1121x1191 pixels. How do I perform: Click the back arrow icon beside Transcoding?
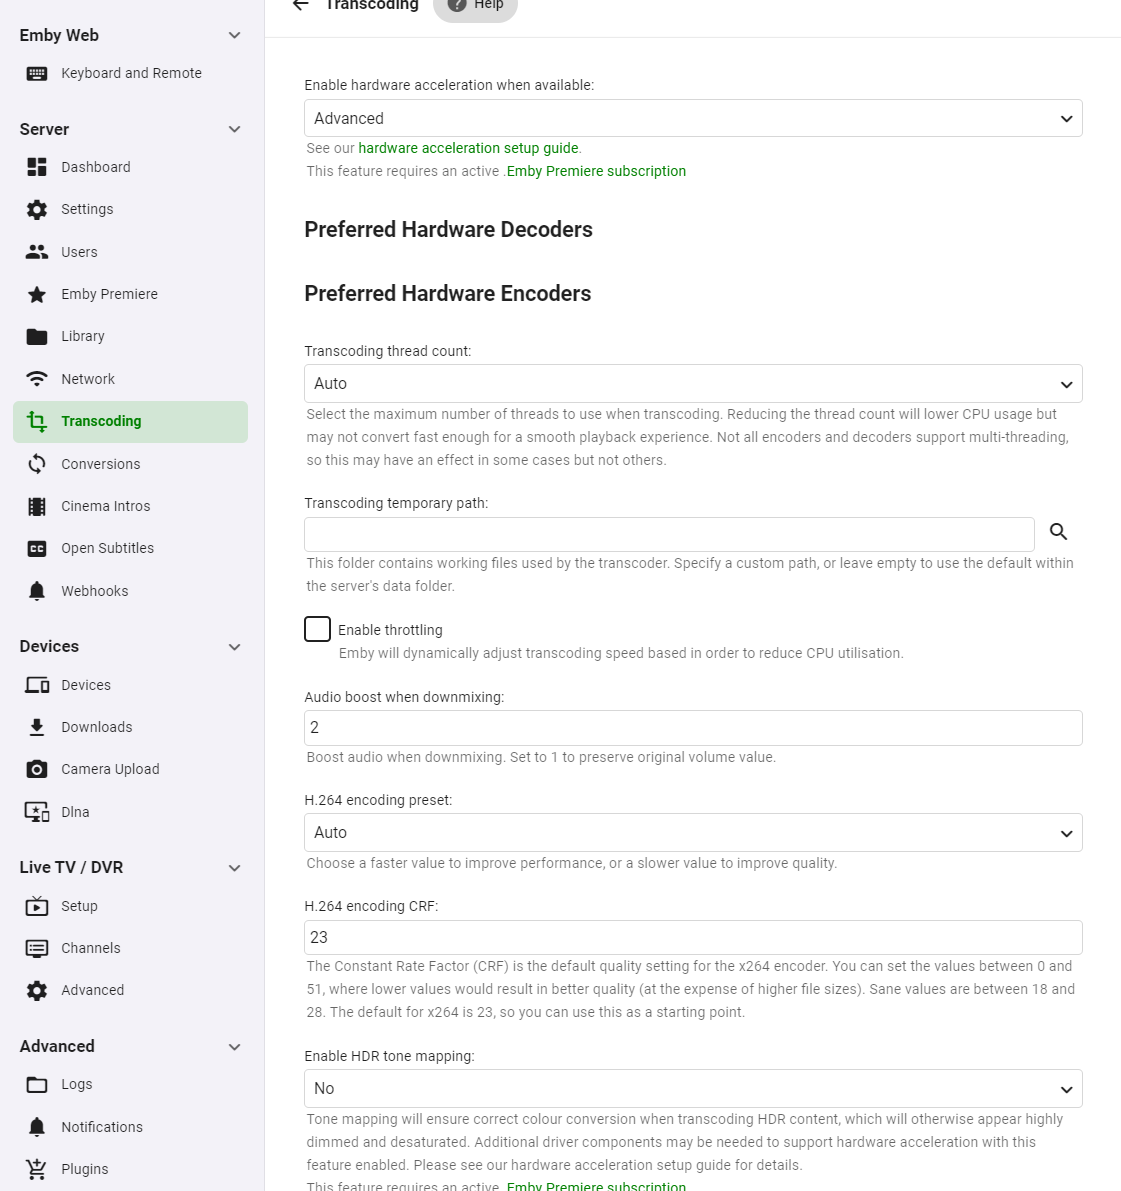[300, 5]
